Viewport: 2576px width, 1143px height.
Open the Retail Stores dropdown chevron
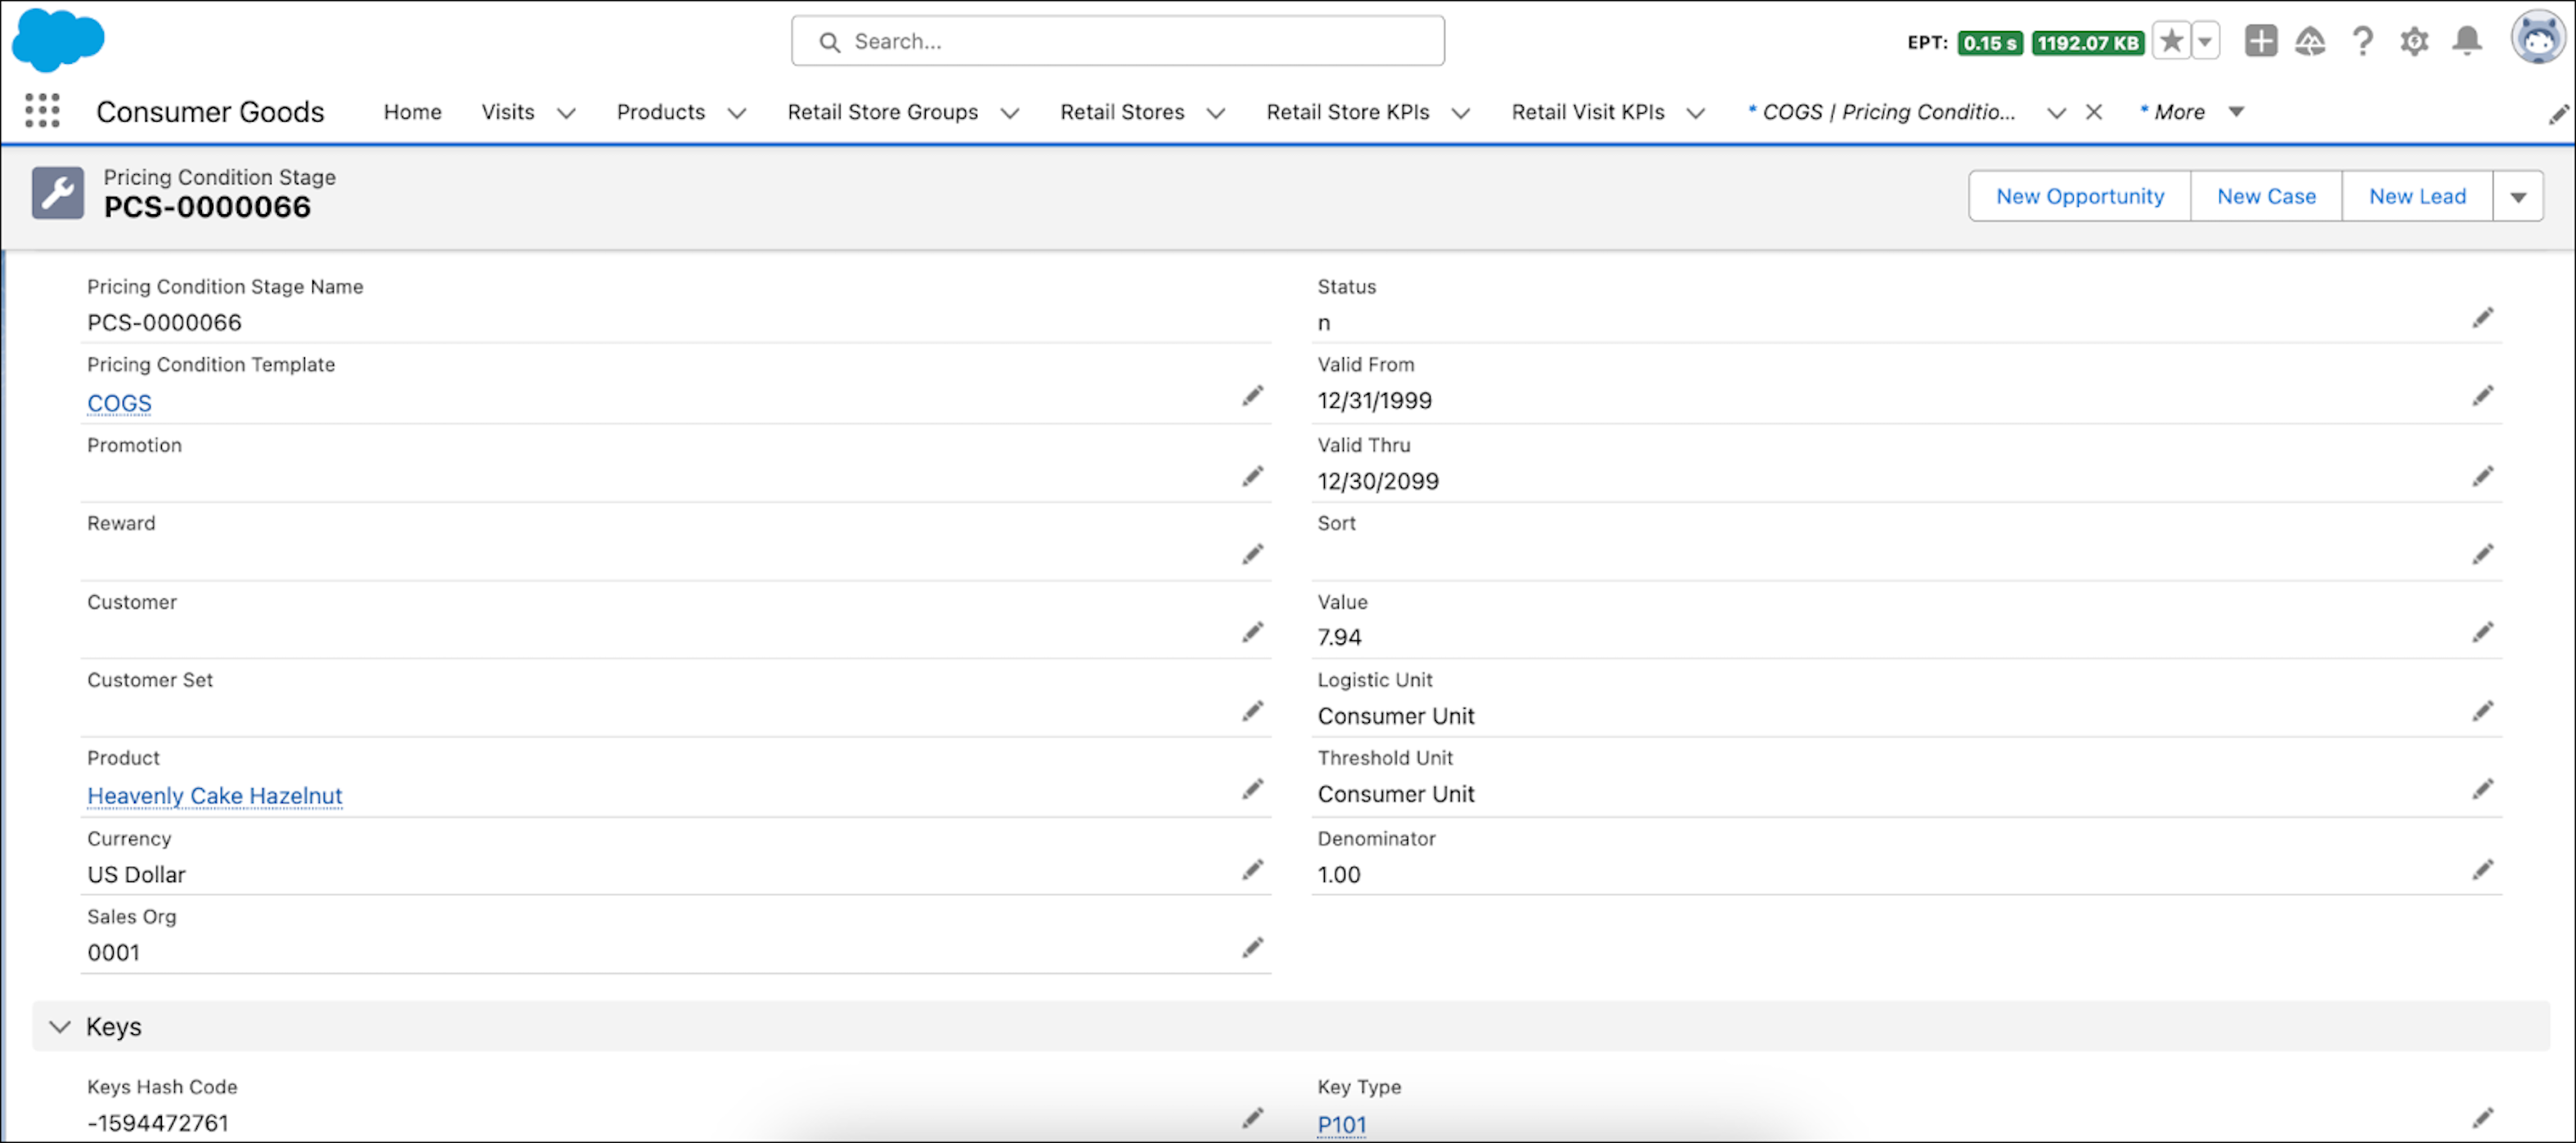1216,113
